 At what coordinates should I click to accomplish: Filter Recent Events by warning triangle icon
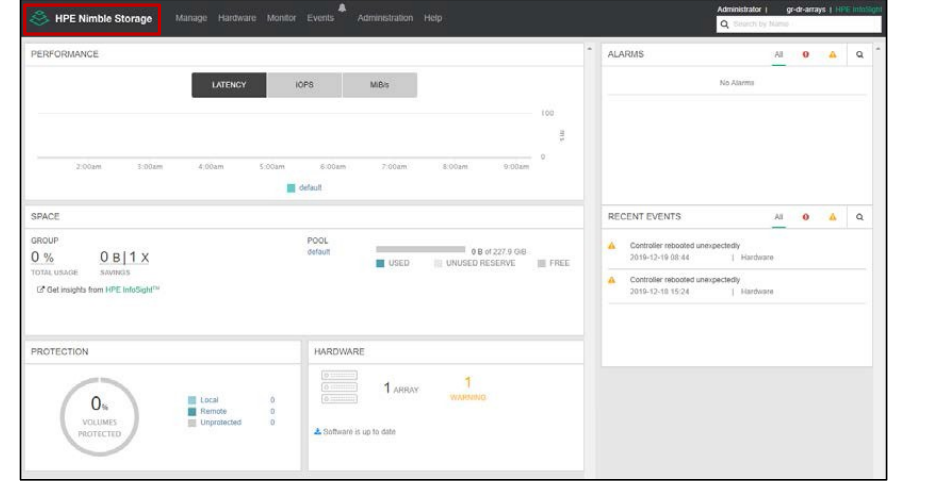tap(832, 217)
